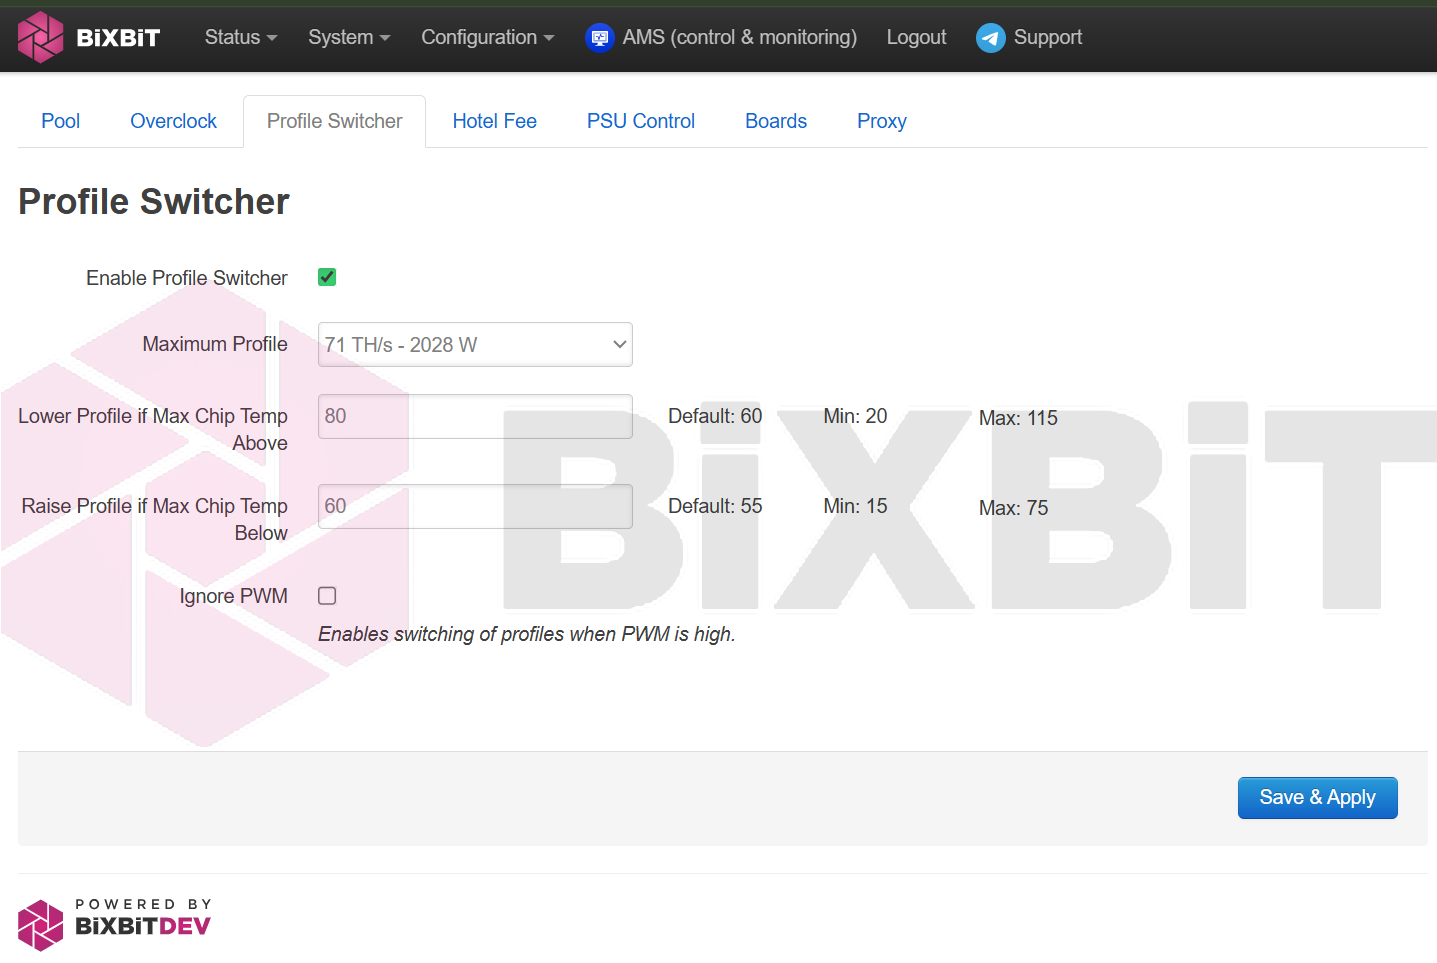Click the 'Profile Switcher' page heading
Screen dimensions: 1437x963
154,201
